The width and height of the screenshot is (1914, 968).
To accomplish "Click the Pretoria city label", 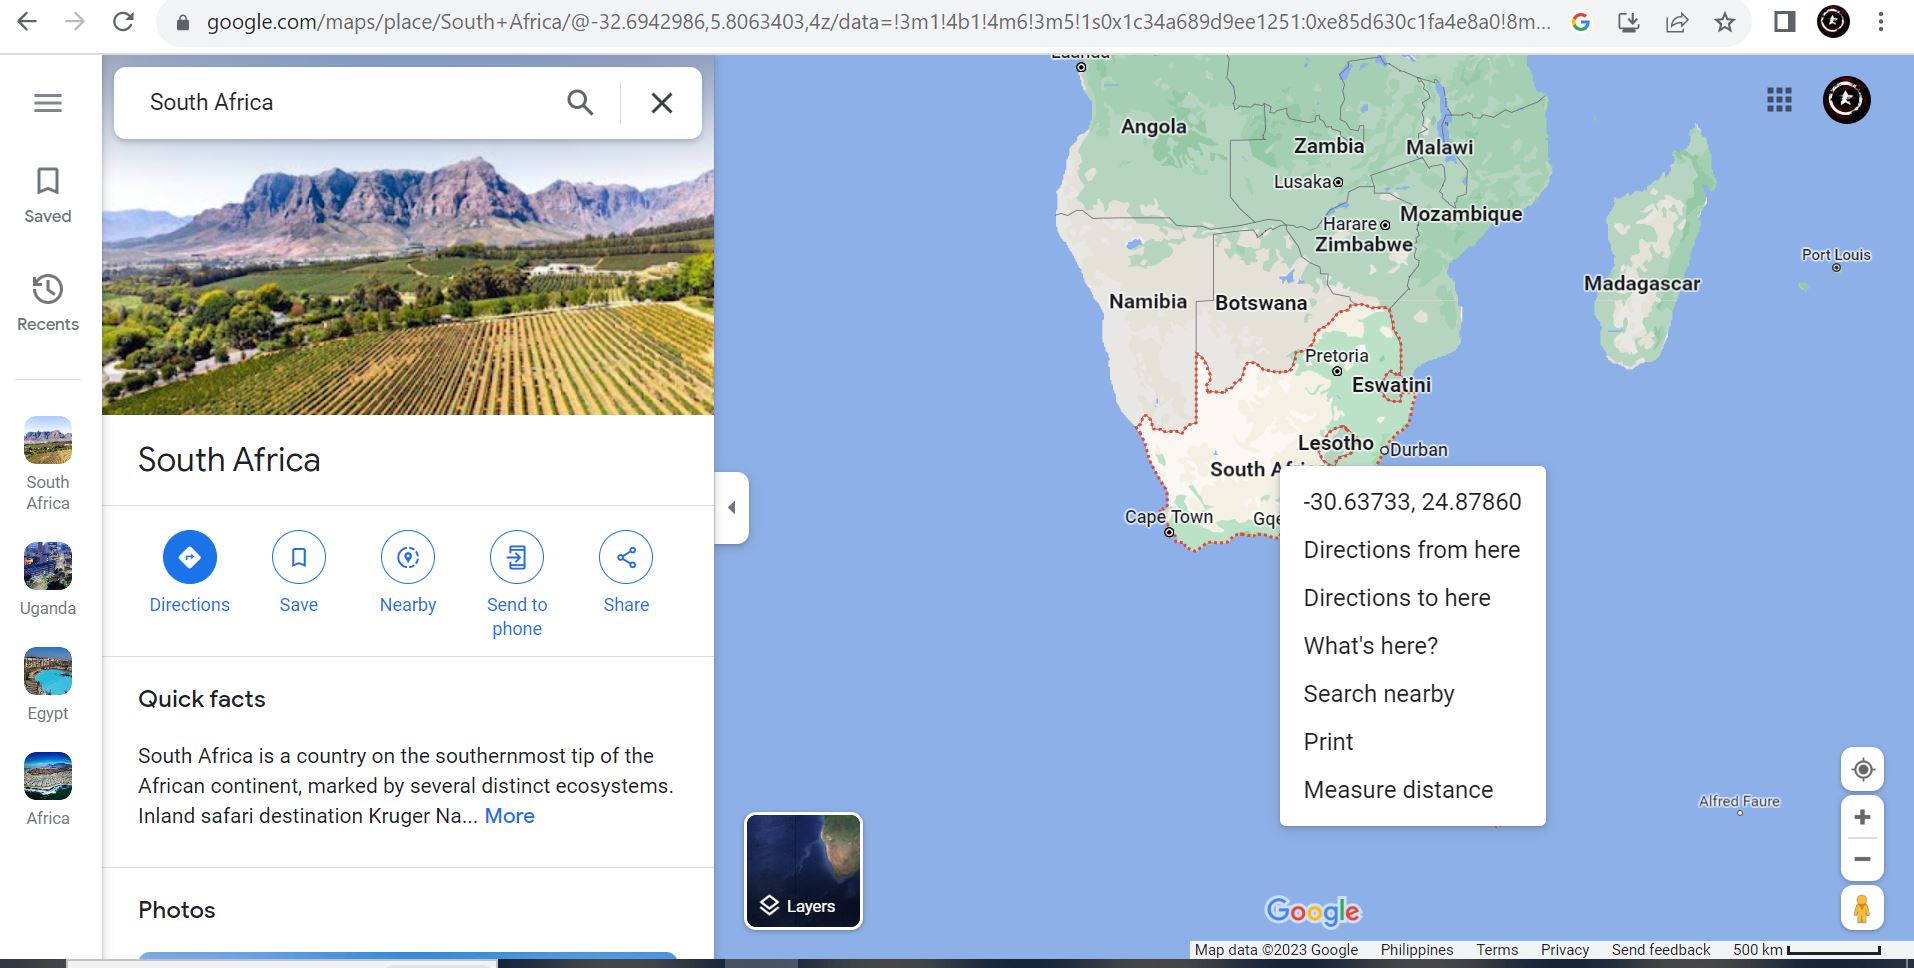I will 1337,356.
